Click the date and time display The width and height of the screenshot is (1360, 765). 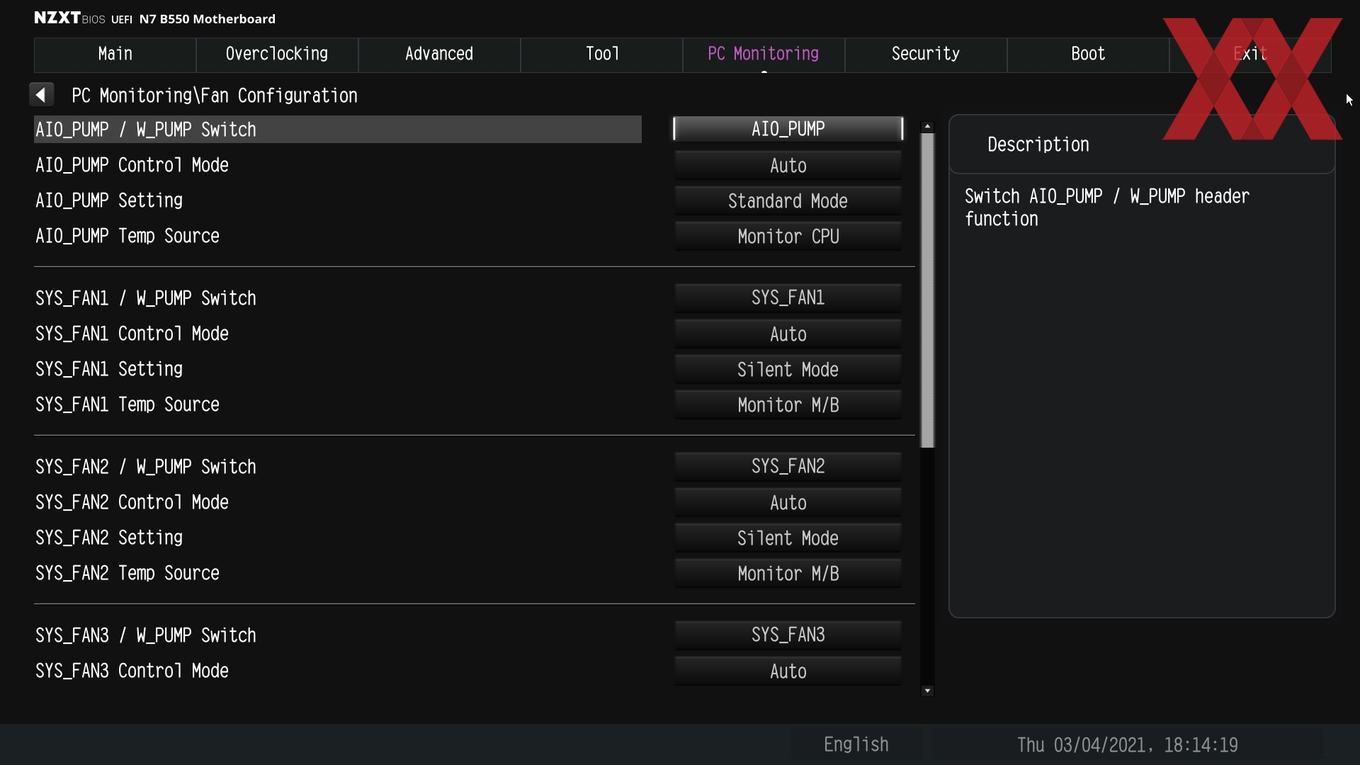tap(1127, 745)
